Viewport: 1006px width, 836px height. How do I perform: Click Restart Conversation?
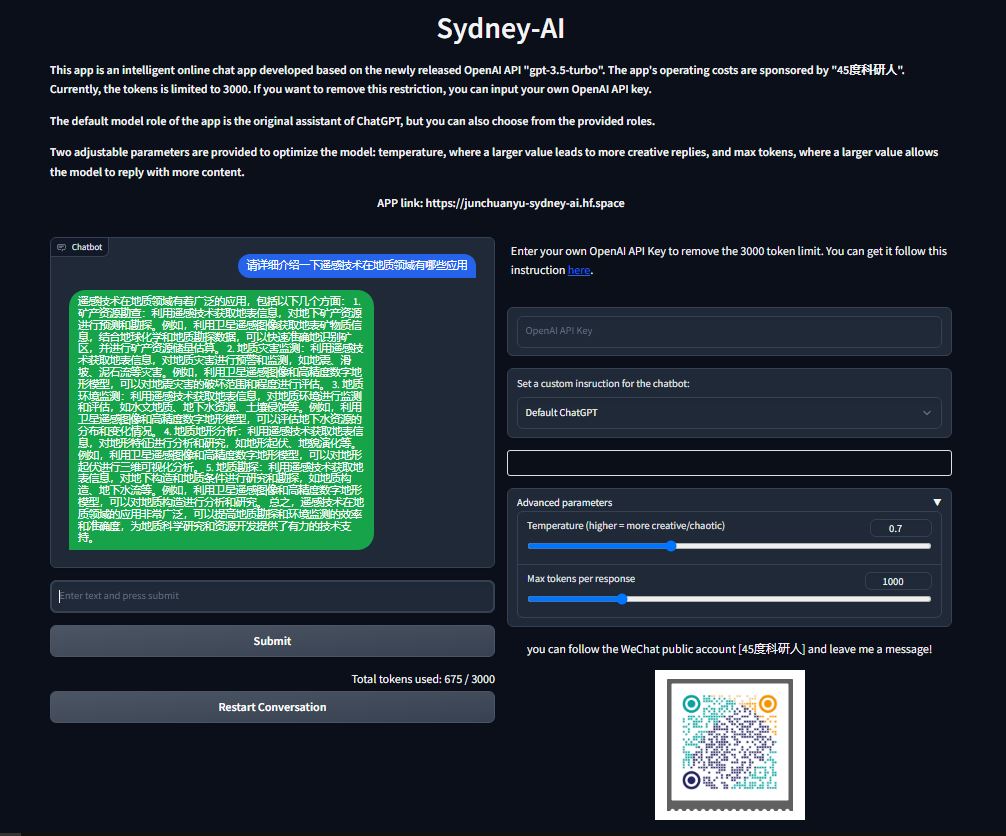(x=272, y=707)
